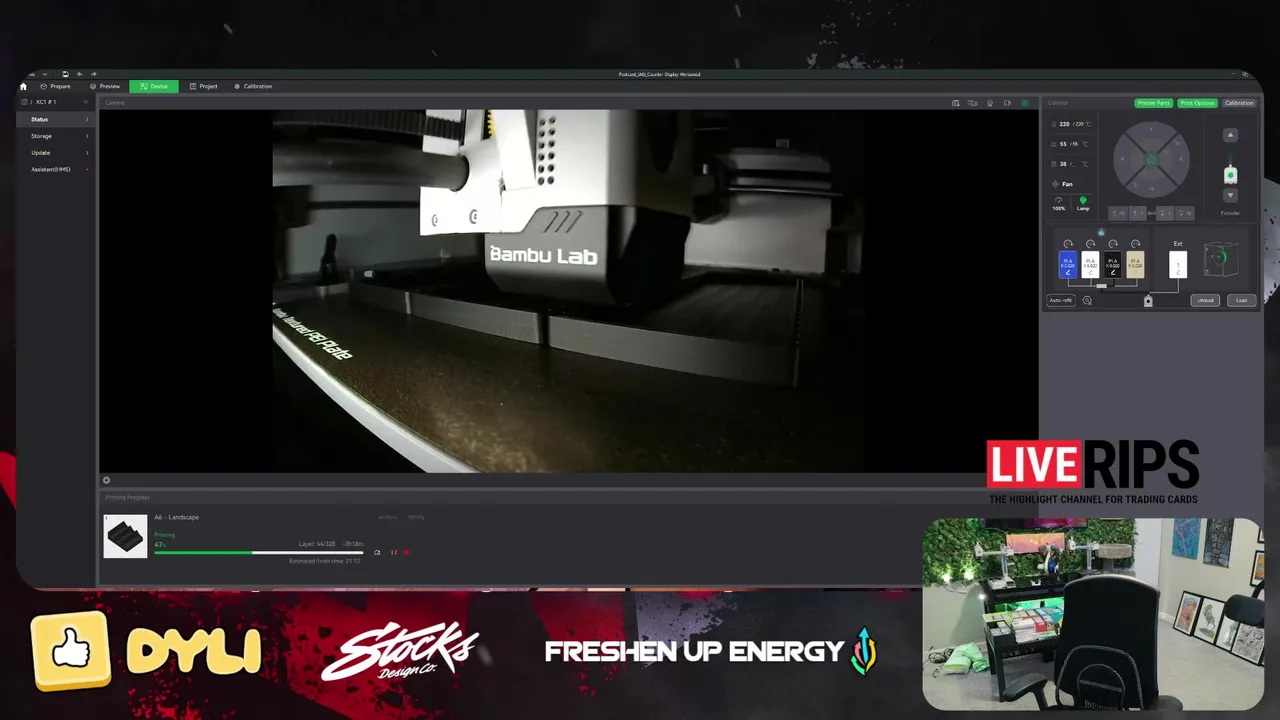Viewport: 1280px width, 720px height.
Task: Go to the Home screen icon
Action: click(x=23, y=86)
